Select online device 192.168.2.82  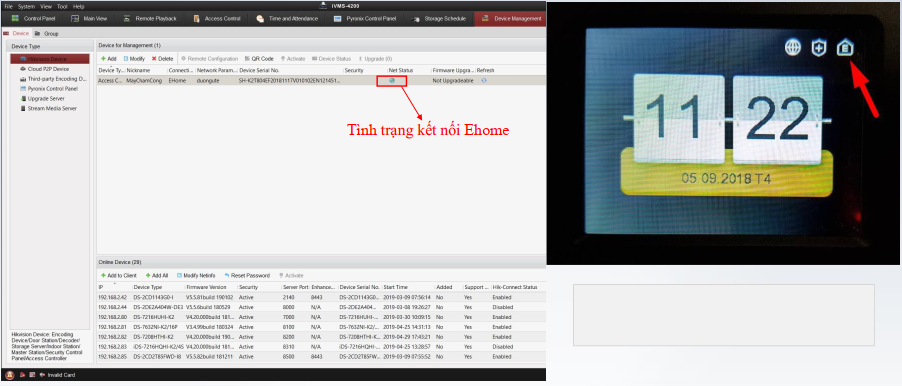tap(321, 337)
